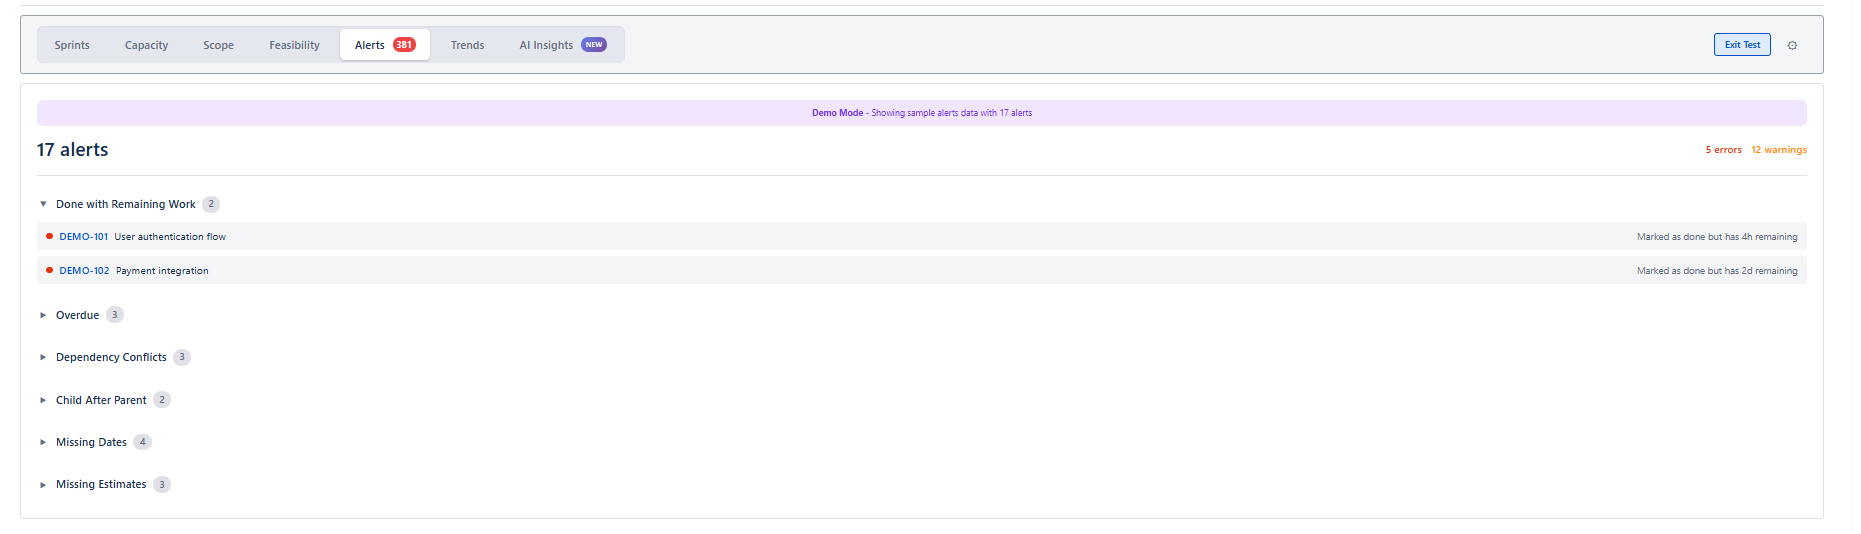Click the Exit Test button

tap(1742, 45)
